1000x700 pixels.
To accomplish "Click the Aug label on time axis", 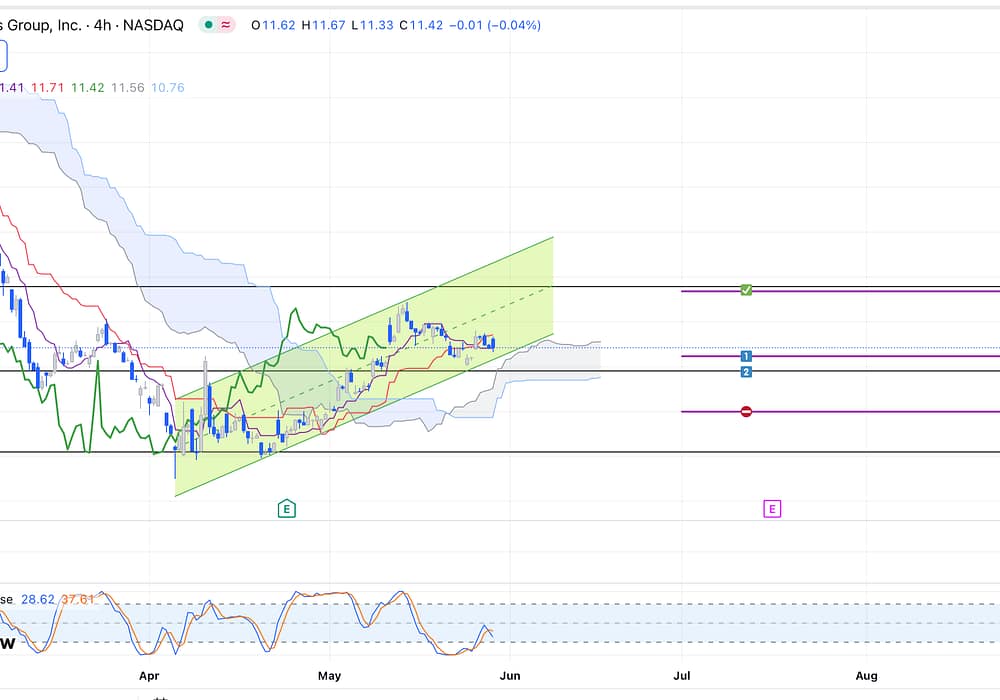I will click(x=867, y=676).
